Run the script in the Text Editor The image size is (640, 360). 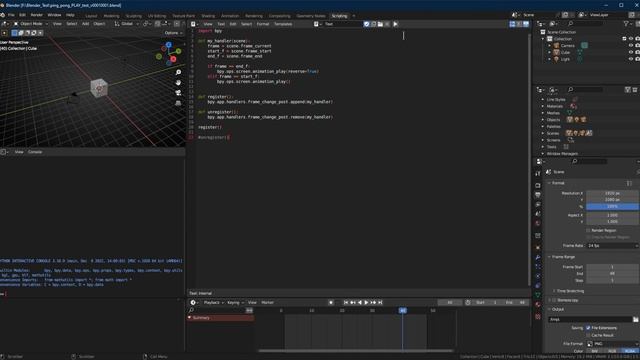(x=395, y=24)
